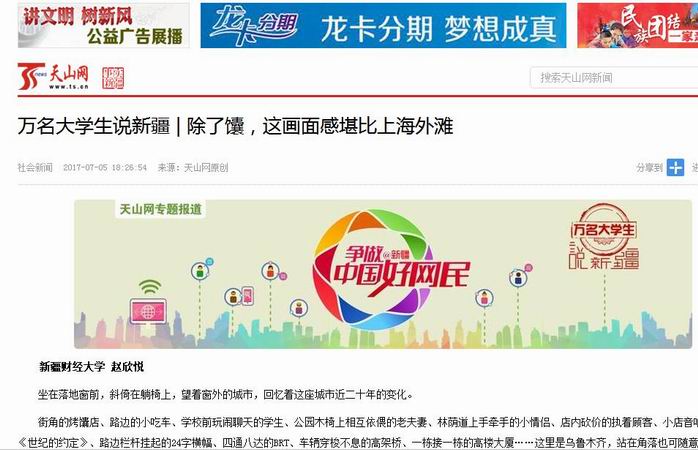Screen dimensions: 698x450
Task: Click the green wifi signal icon
Action: point(150,287)
